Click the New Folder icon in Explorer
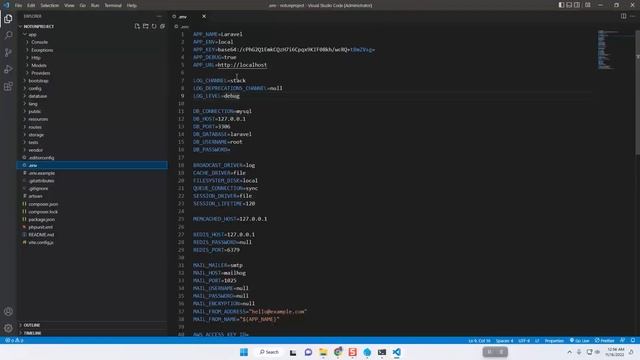640x360 pixels. tap(146, 26)
